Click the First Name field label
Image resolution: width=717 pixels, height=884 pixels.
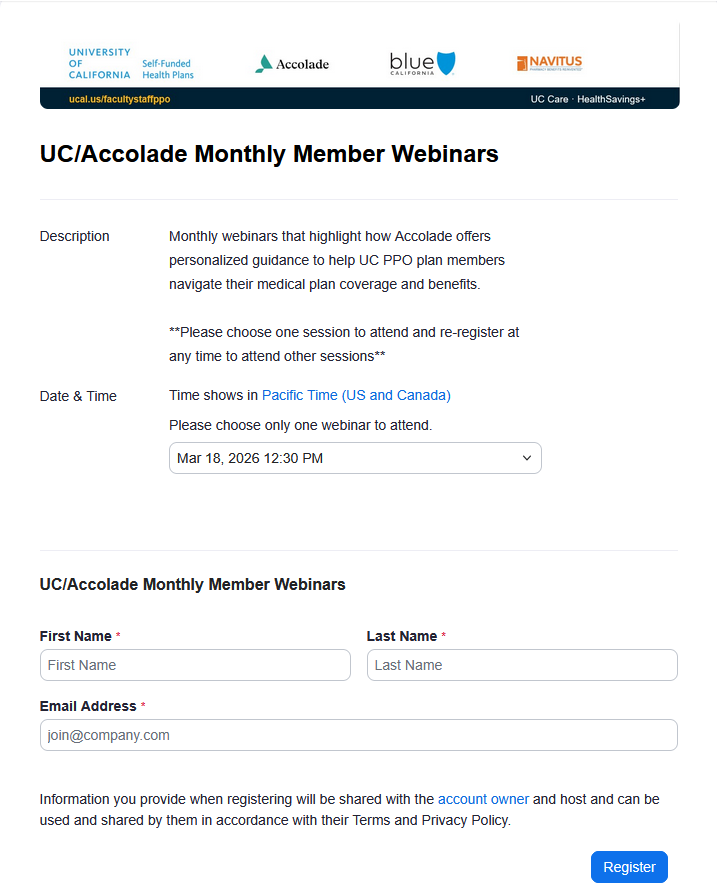coord(76,636)
